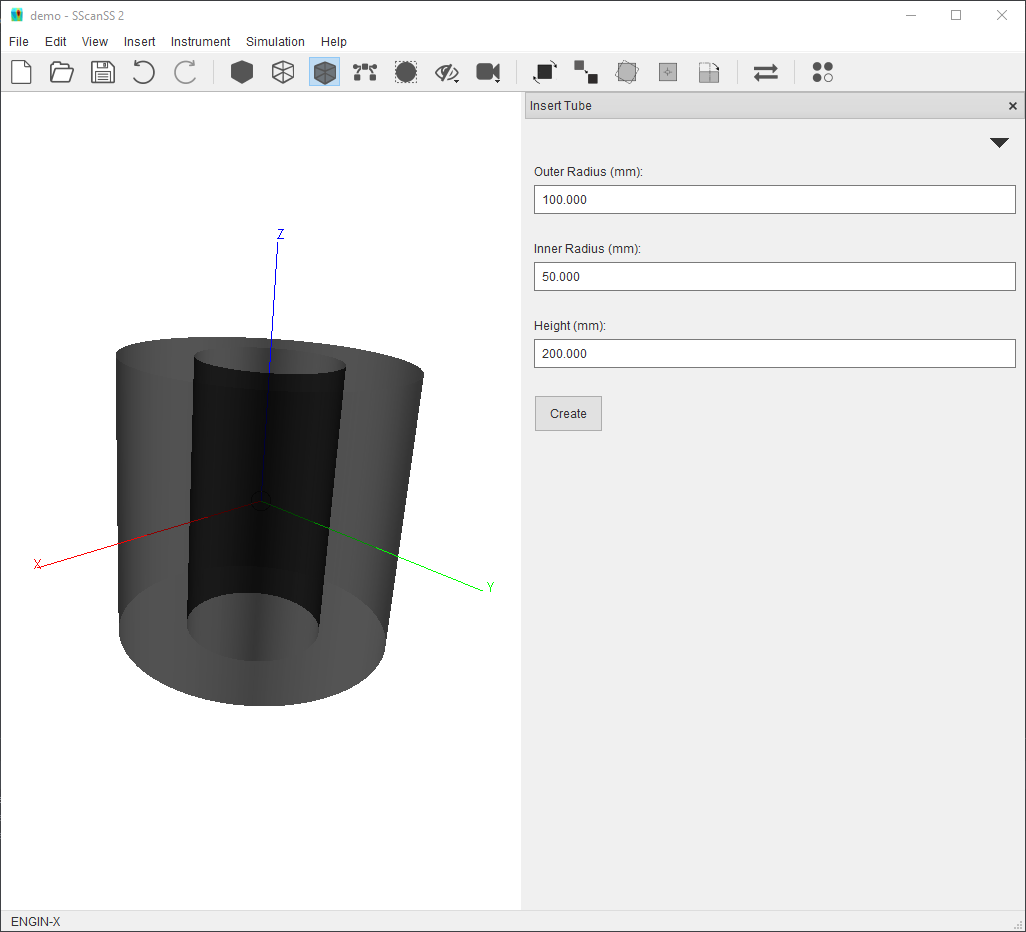
Task: Select the rotate sample tool
Action: pos(545,72)
